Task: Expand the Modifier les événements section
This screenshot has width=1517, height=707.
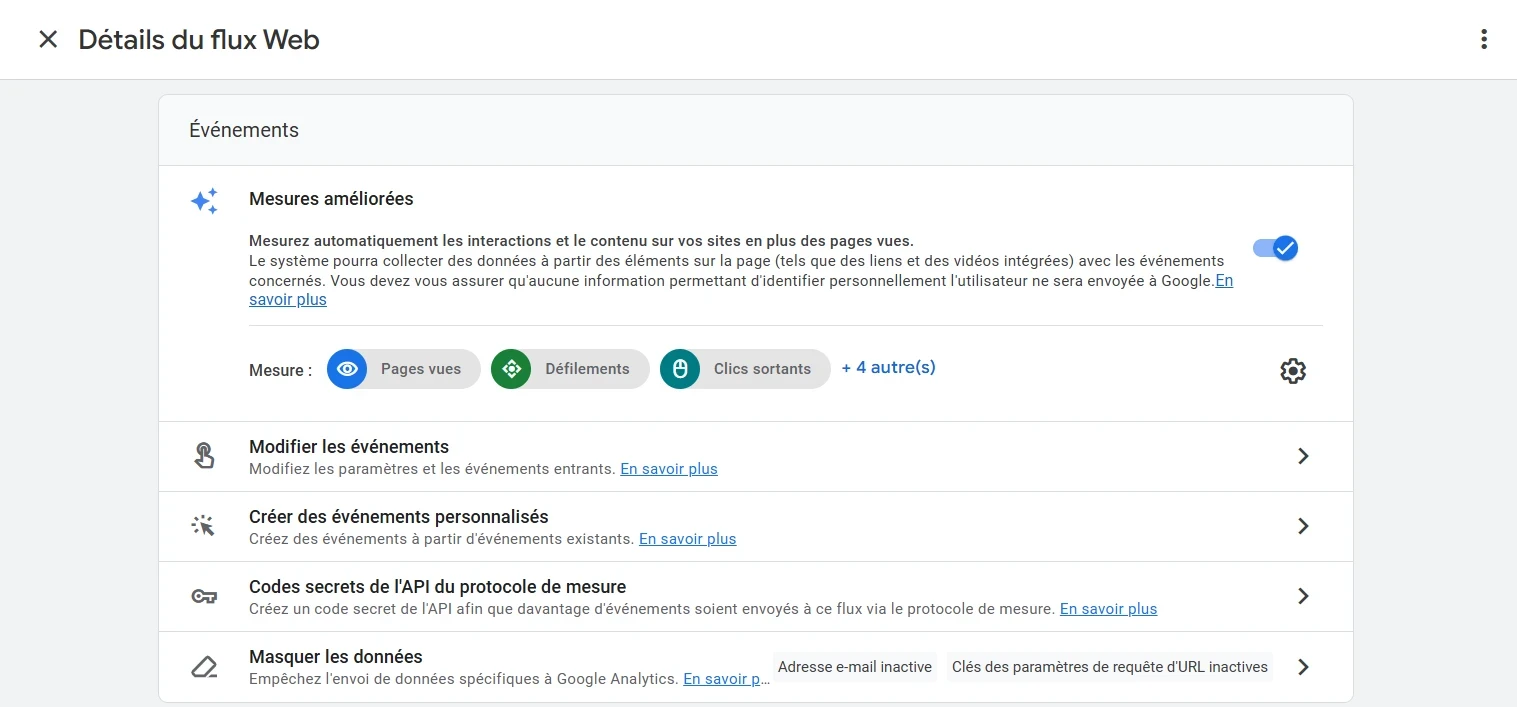Action: coord(1302,455)
